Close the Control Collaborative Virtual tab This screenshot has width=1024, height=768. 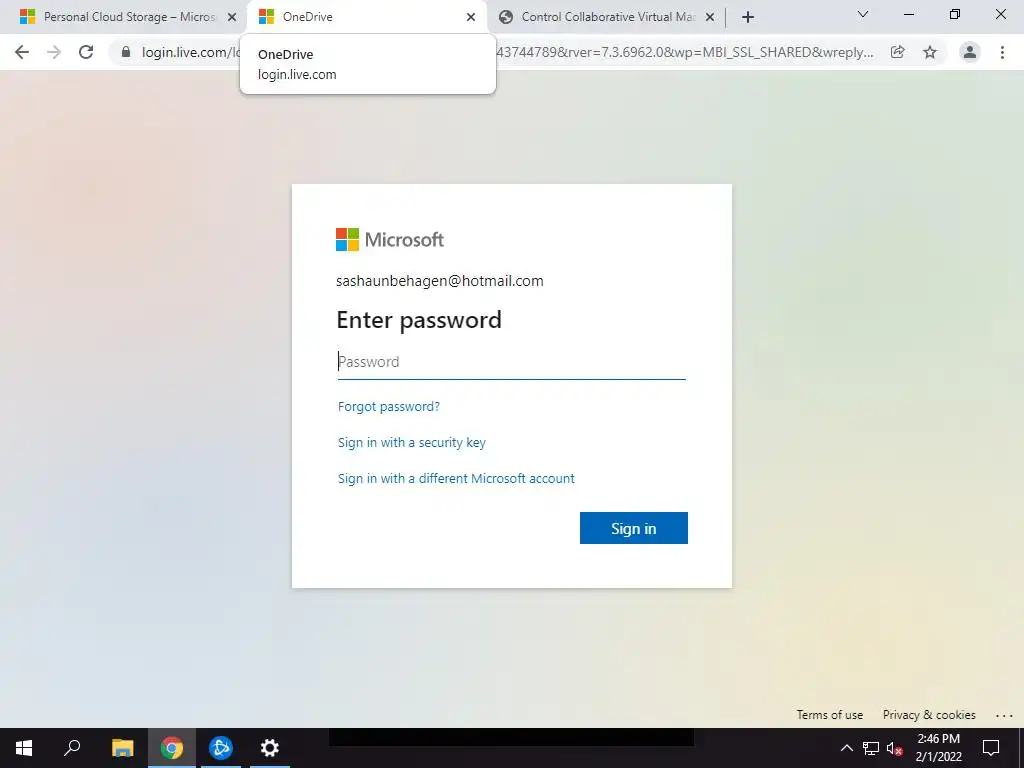click(x=710, y=17)
